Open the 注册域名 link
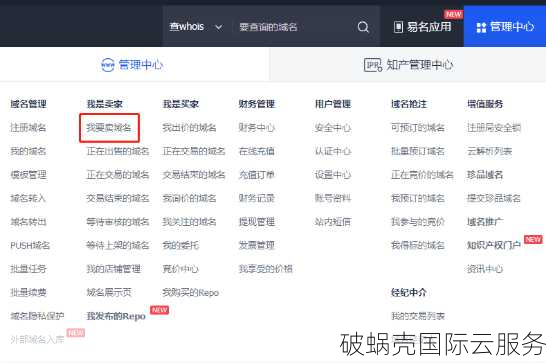 click(x=28, y=128)
